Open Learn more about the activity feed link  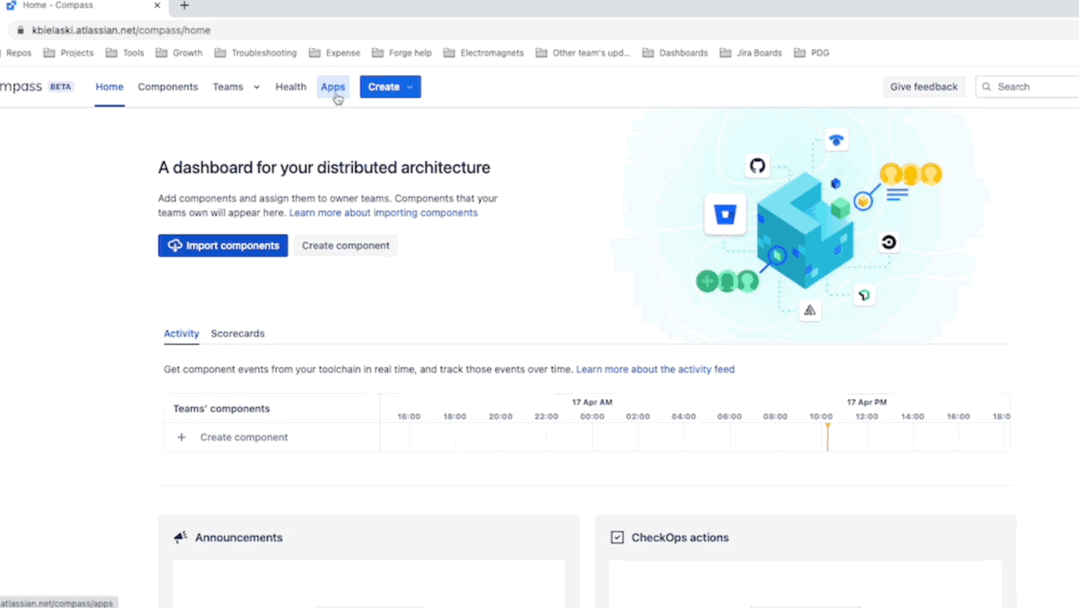(x=655, y=369)
